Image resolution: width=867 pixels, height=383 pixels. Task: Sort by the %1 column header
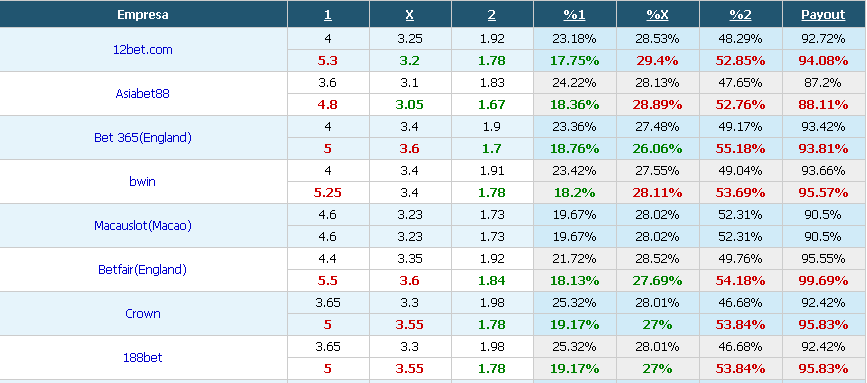[574, 15]
